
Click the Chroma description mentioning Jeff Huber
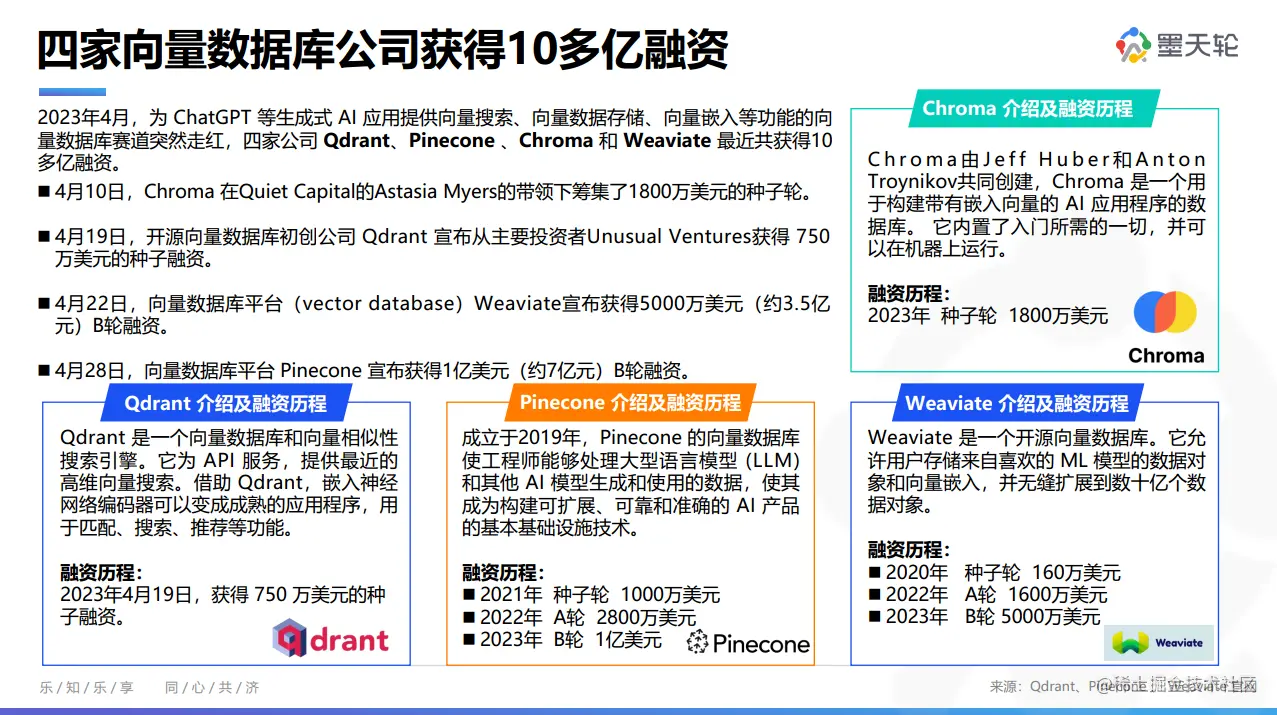tap(1036, 204)
